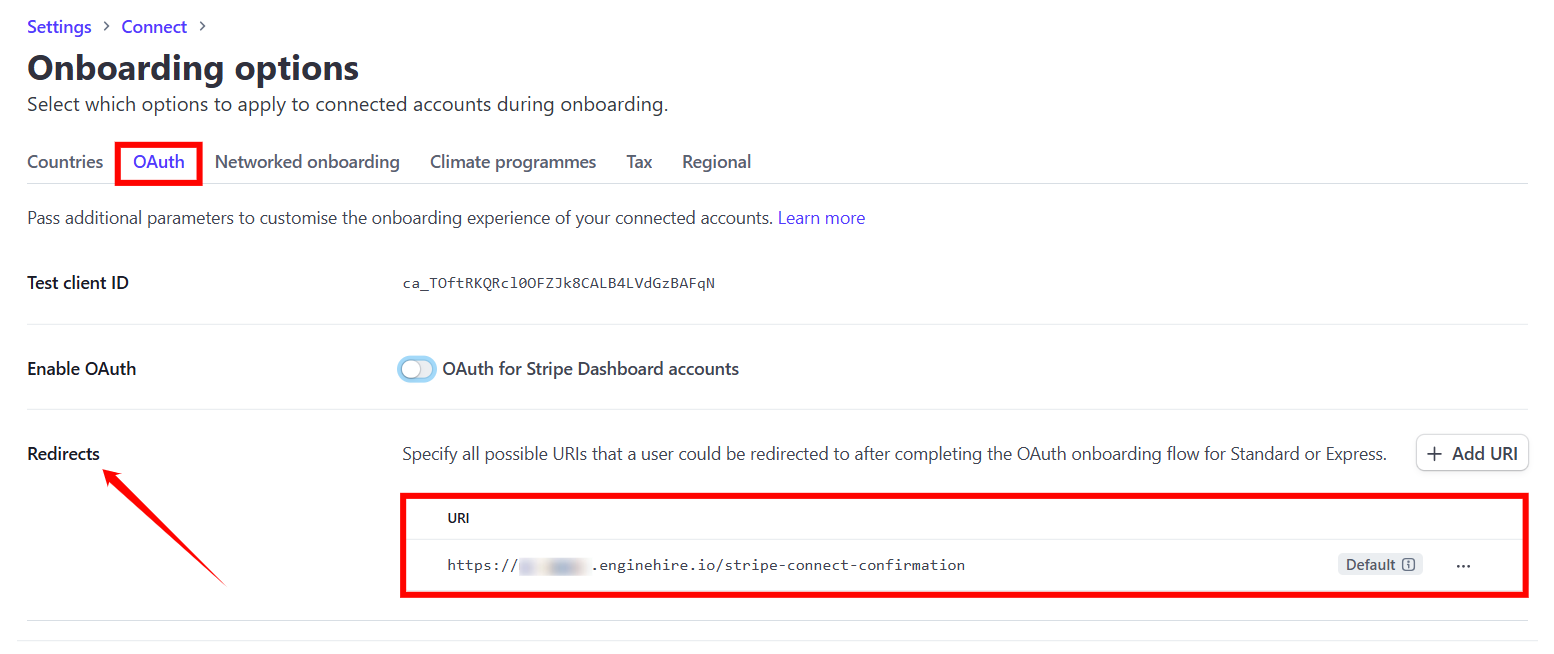The image size is (1554, 654).
Task: Open the Networked onboarding tab
Action: tap(307, 162)
